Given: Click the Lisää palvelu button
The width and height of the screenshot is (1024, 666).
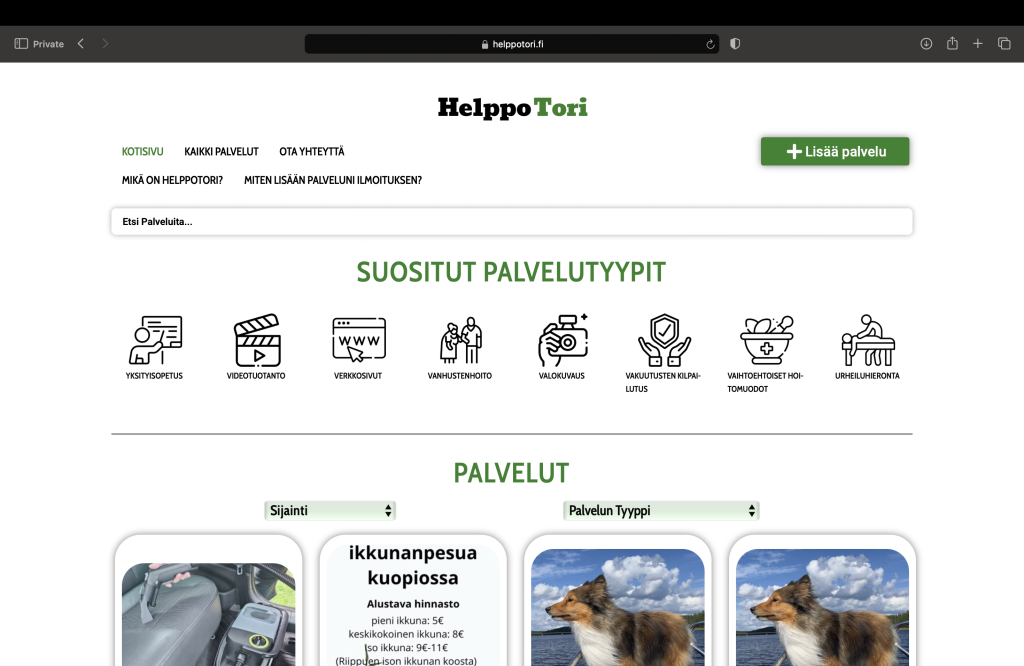Looking at the screenshot, I should [x=835, y=151].
